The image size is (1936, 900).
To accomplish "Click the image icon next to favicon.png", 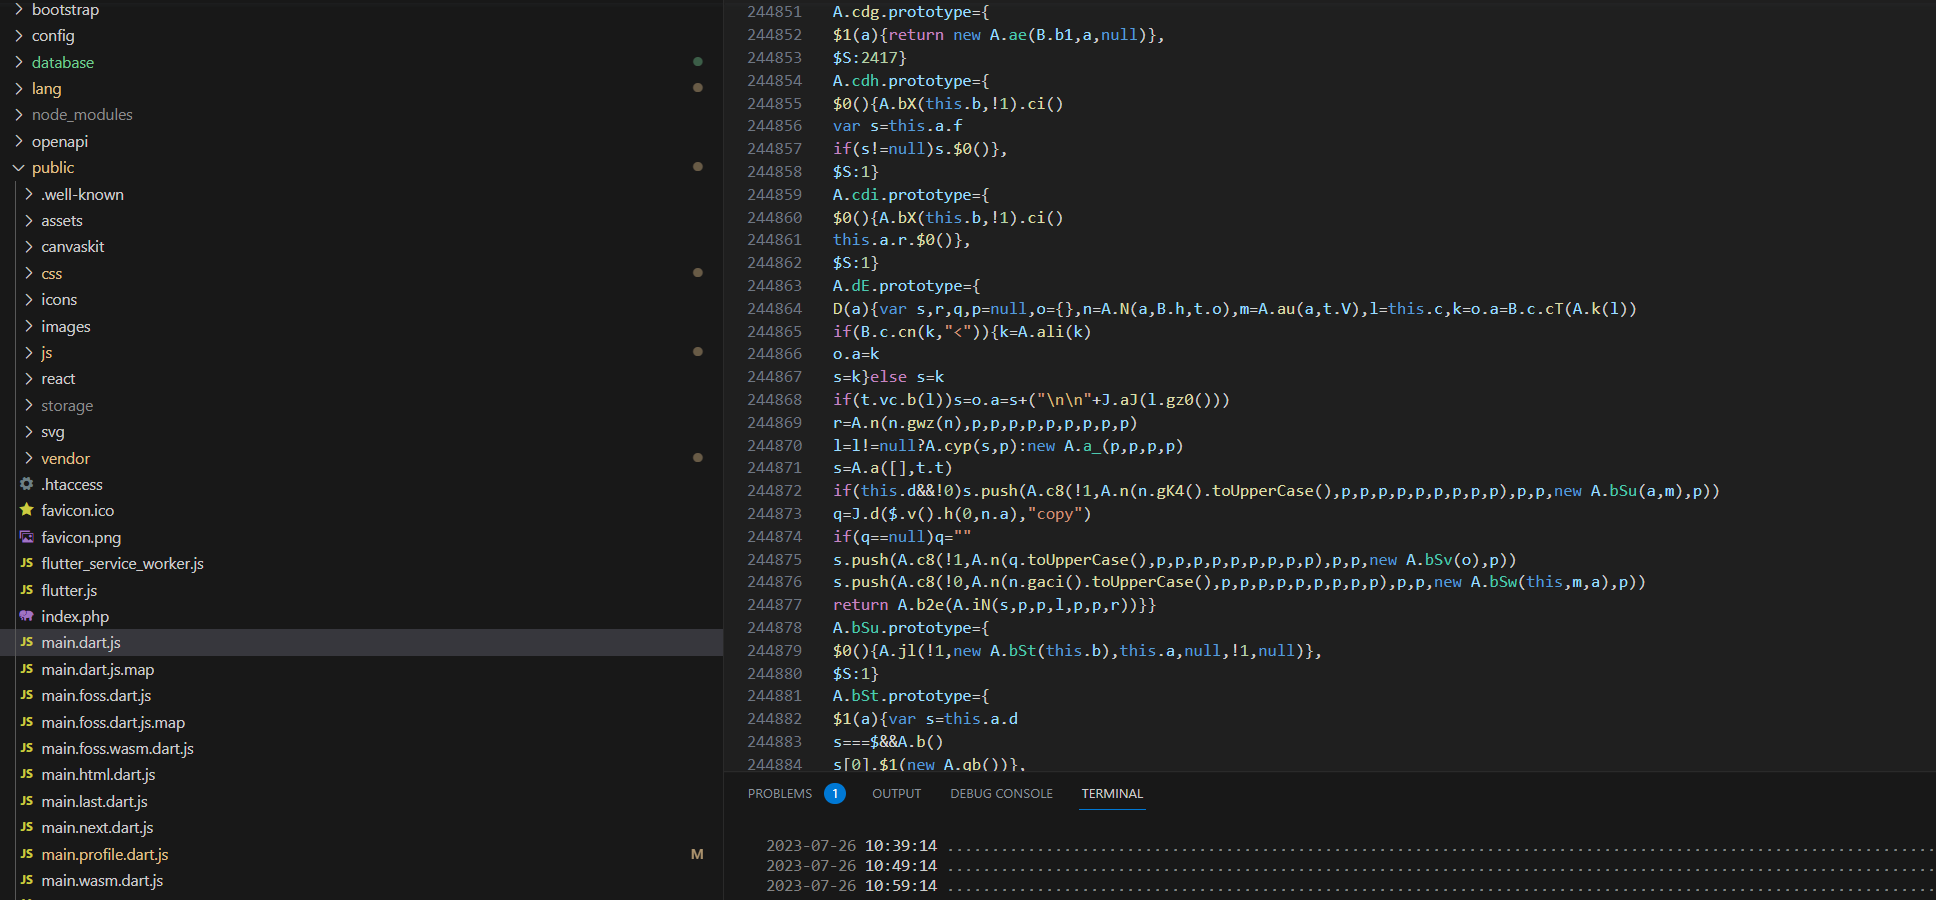I will pyautogui.click(x=27, y=537).
